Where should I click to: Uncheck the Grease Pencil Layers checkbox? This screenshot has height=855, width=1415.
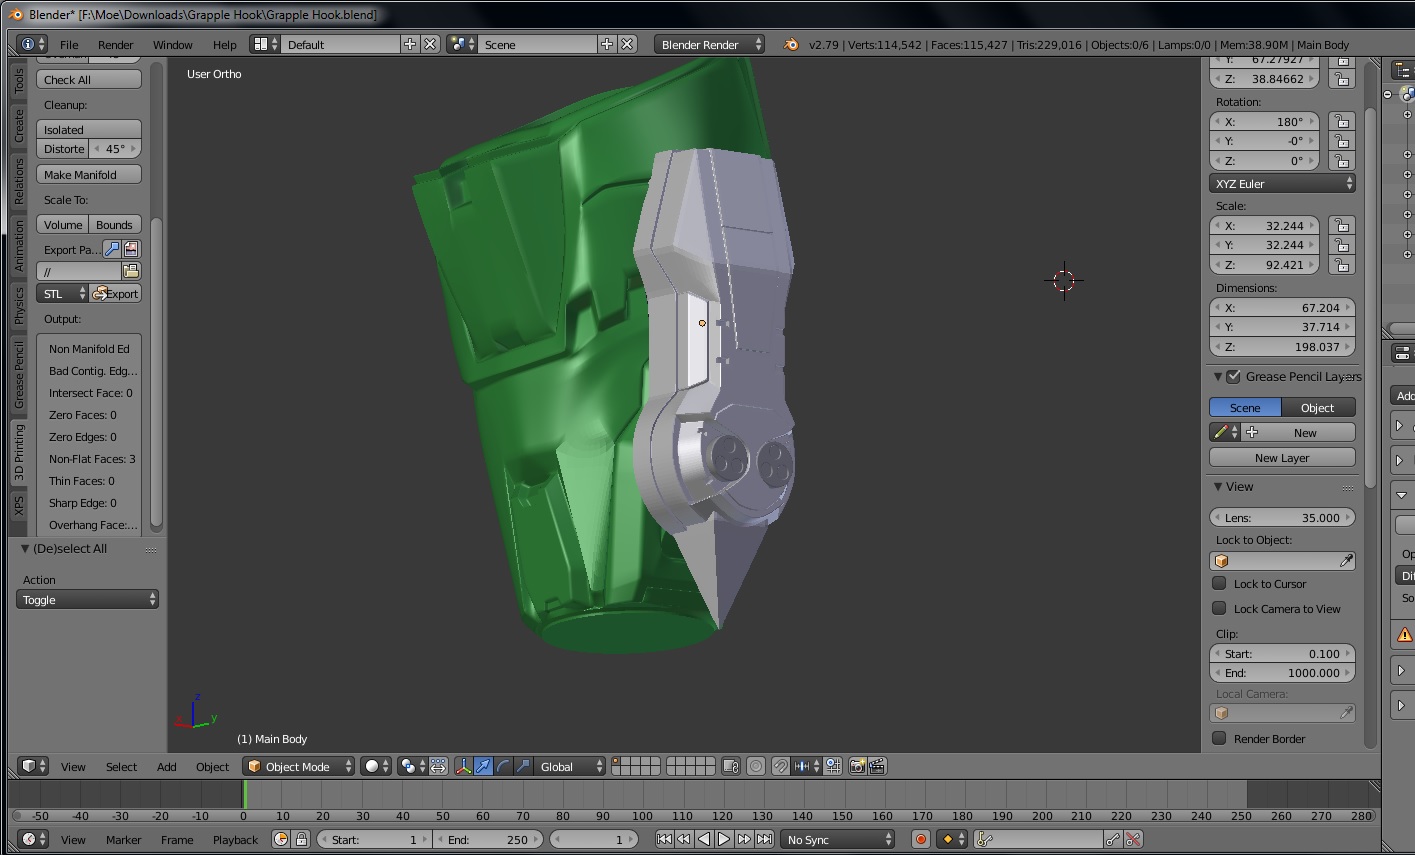point(1233,376)
